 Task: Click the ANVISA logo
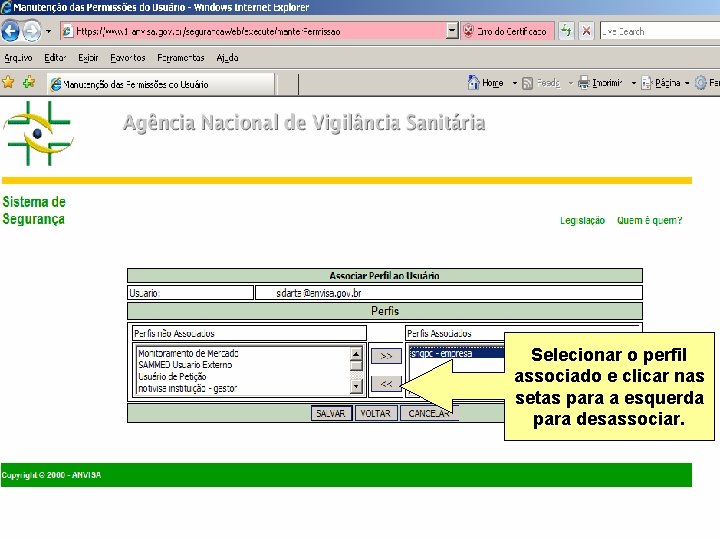click(38, 133)
